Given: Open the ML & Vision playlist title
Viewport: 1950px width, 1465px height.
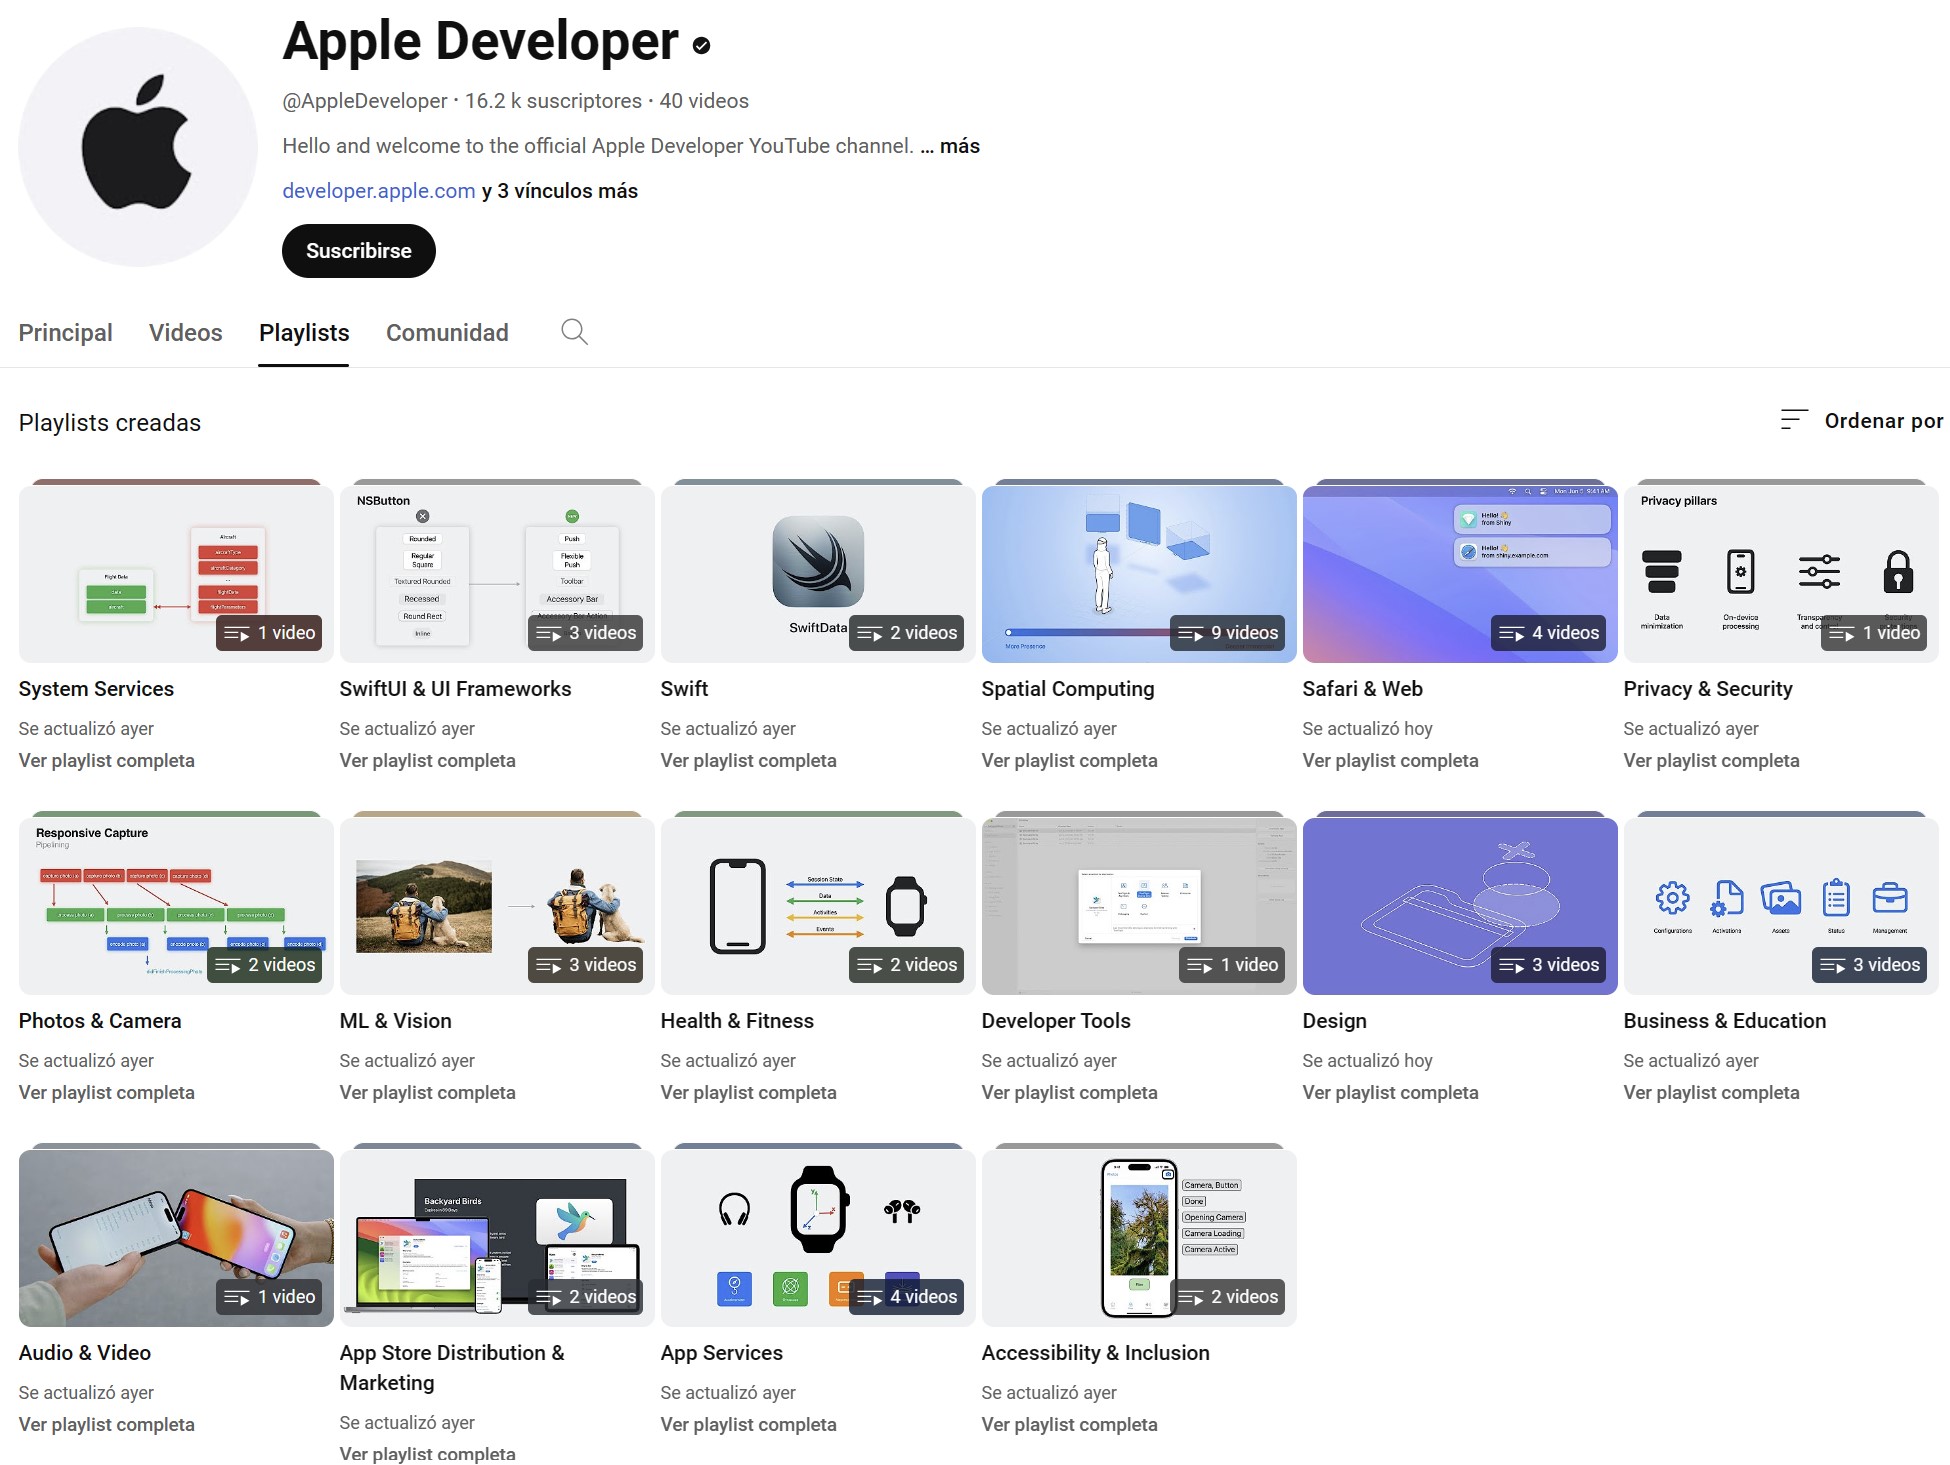Looking at the screenshot, I should [x=395, y=1021].
